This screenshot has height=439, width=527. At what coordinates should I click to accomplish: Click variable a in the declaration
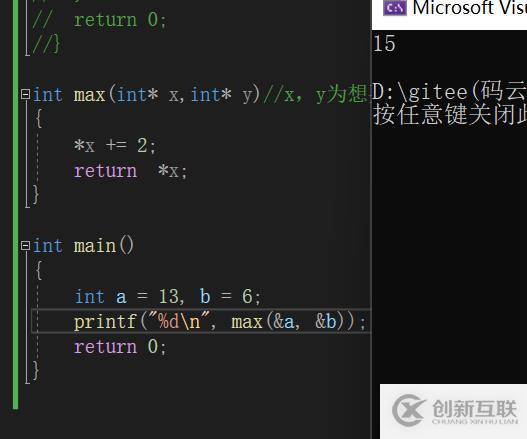pyautogui.click(x=121, y=297)
